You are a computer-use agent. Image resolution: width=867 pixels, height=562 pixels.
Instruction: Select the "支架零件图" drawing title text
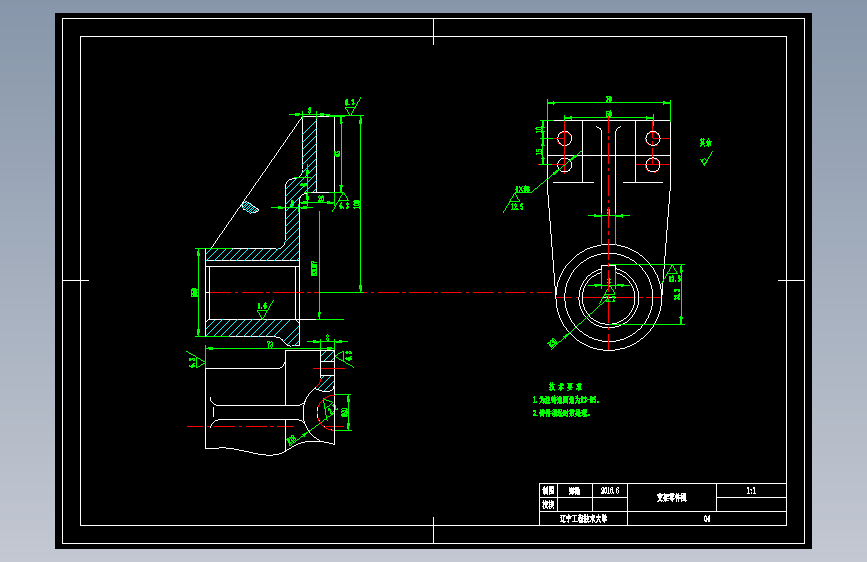pyautogui.click(x=671, y=497)
